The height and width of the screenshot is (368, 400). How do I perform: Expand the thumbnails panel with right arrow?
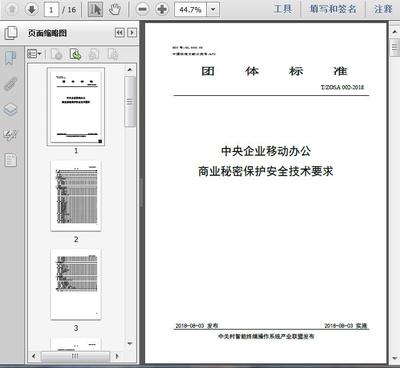[x=132, y=33]
